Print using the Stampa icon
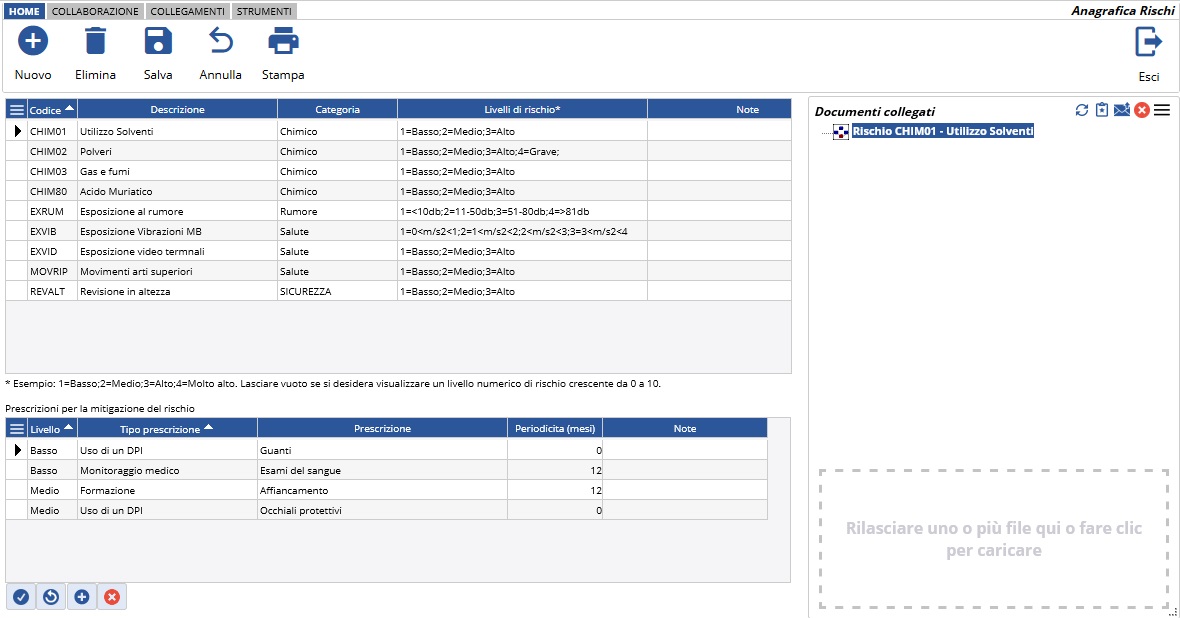The width and height of the screenshot is (1180, 618). pyautogui.click(x=283, y=42)
